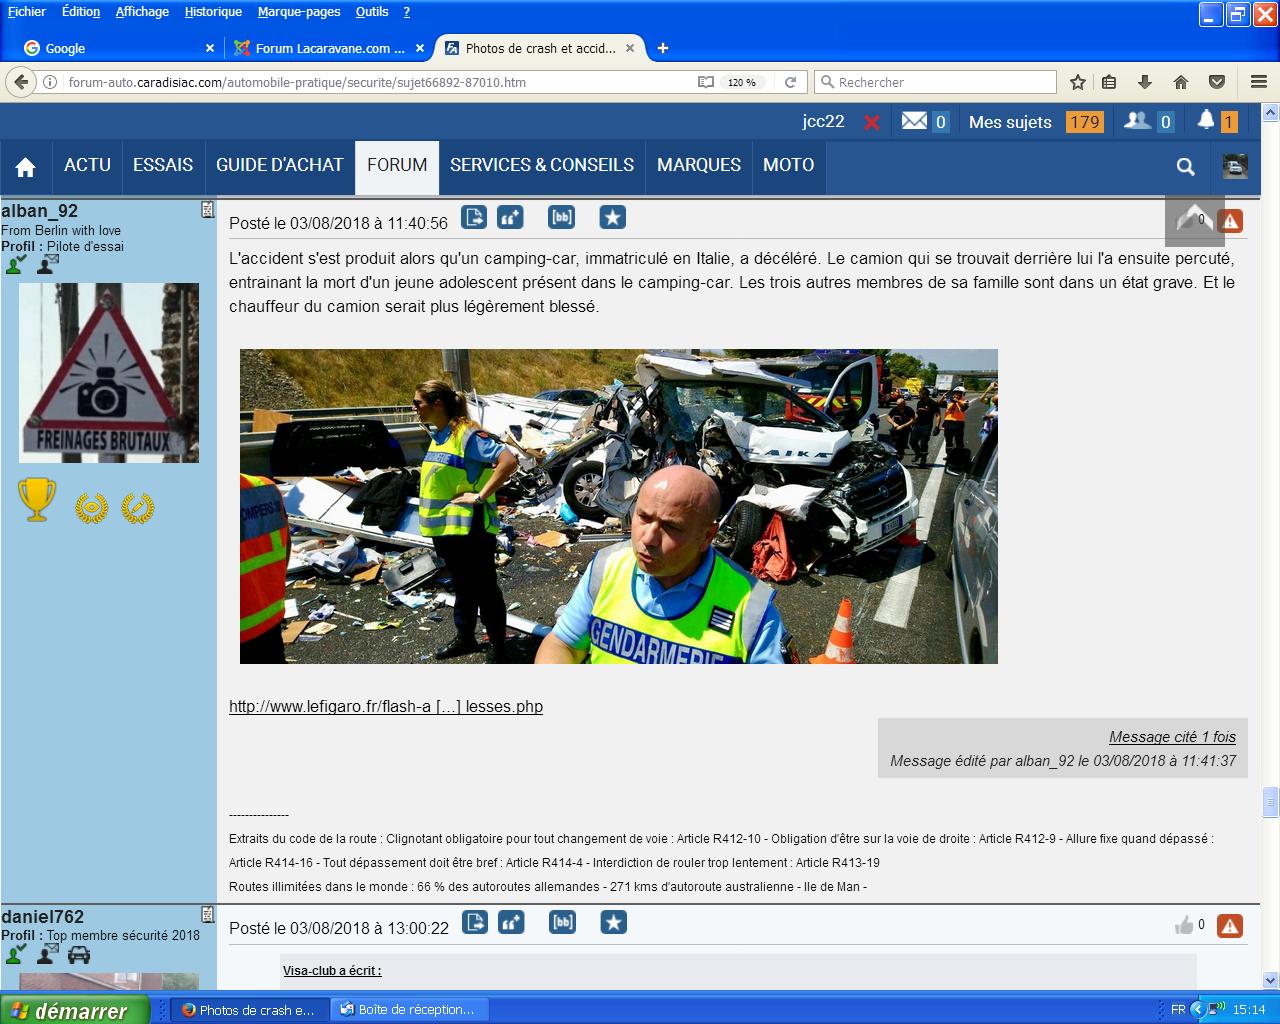Click the démarrer Start button
Viewport: 1280px width, 1024px height.
click(75, 1010)
